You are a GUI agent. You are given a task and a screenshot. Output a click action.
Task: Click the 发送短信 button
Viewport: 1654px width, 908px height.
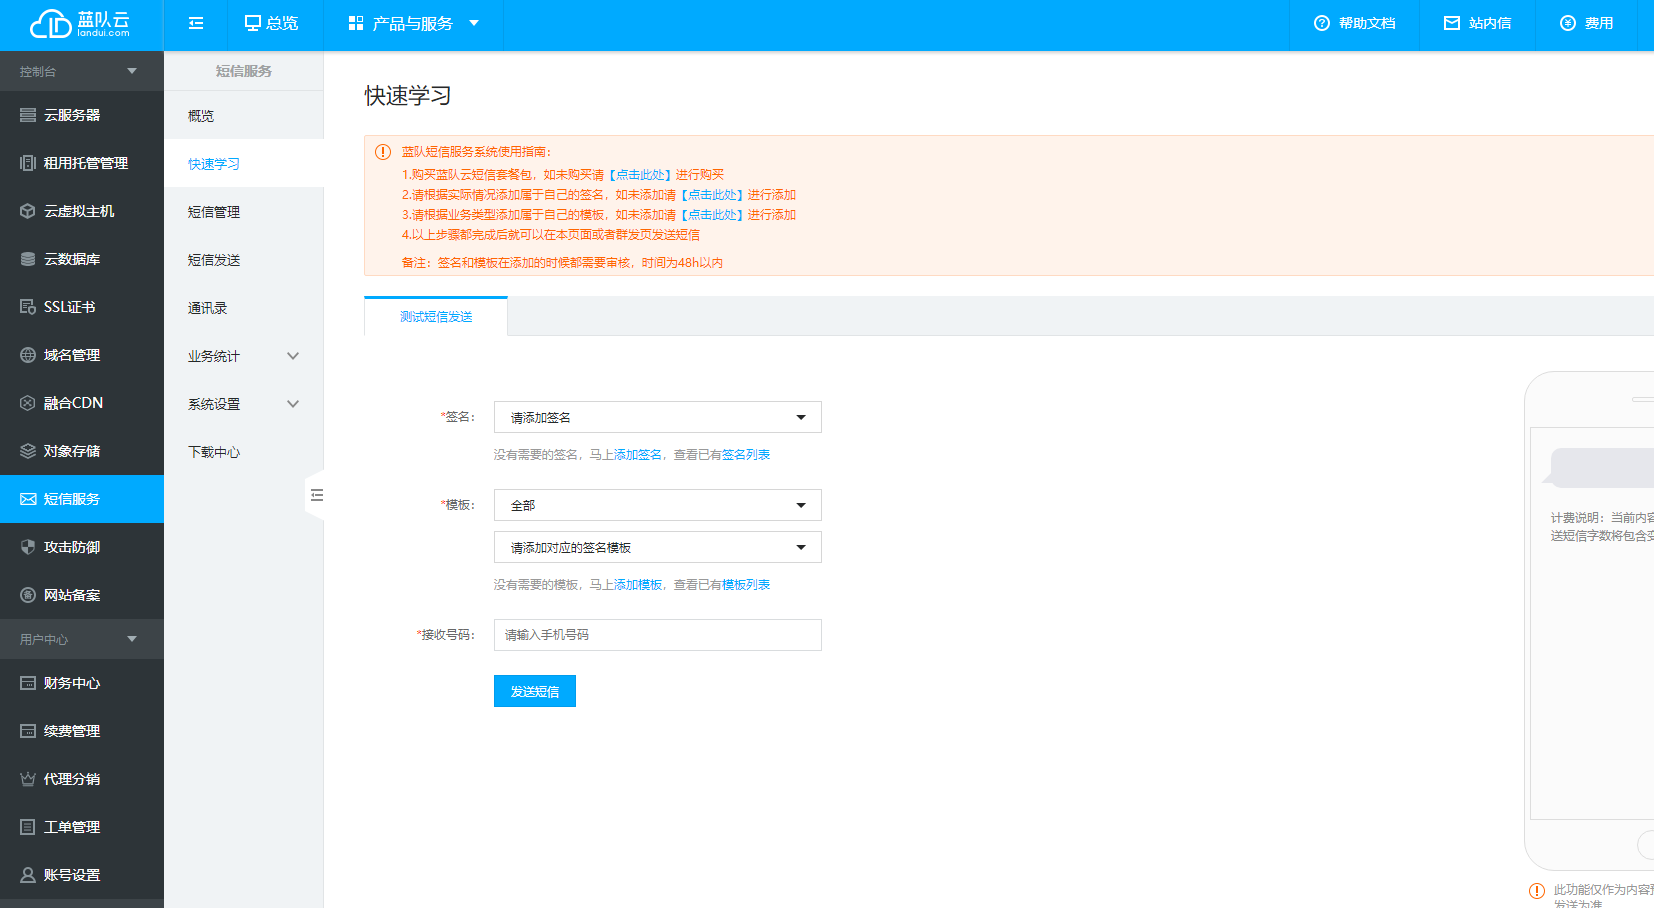[534, 691]
